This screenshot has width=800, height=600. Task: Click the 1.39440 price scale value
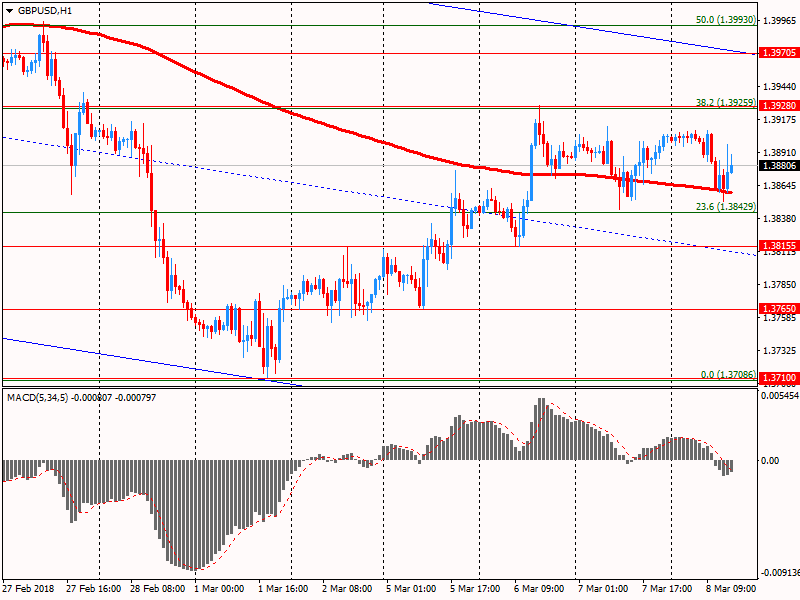coord(780,86)
